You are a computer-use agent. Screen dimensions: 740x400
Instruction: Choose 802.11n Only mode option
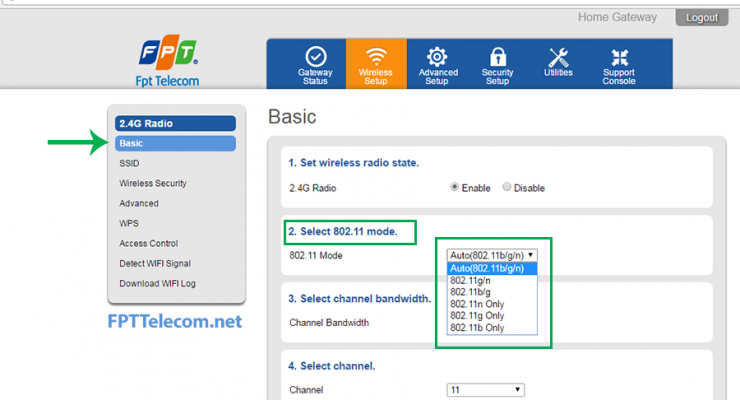click(x=492, y=304)
